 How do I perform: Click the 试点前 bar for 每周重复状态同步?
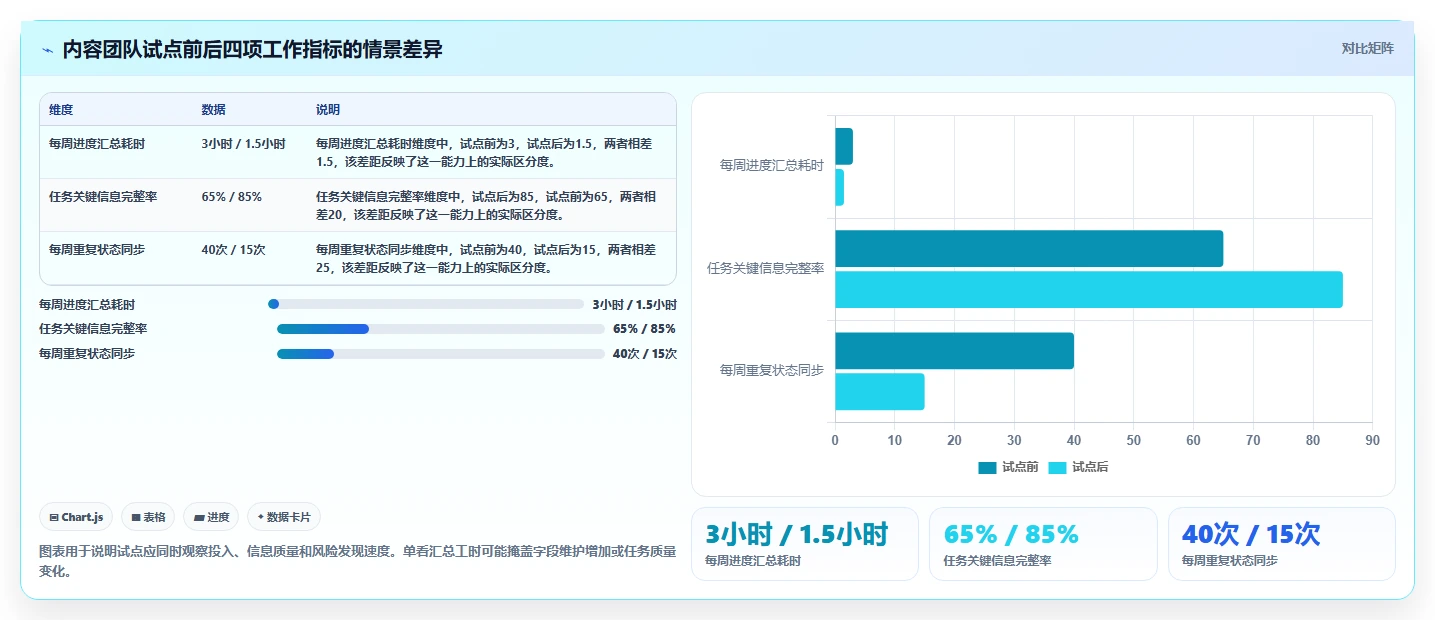(954, 351)
